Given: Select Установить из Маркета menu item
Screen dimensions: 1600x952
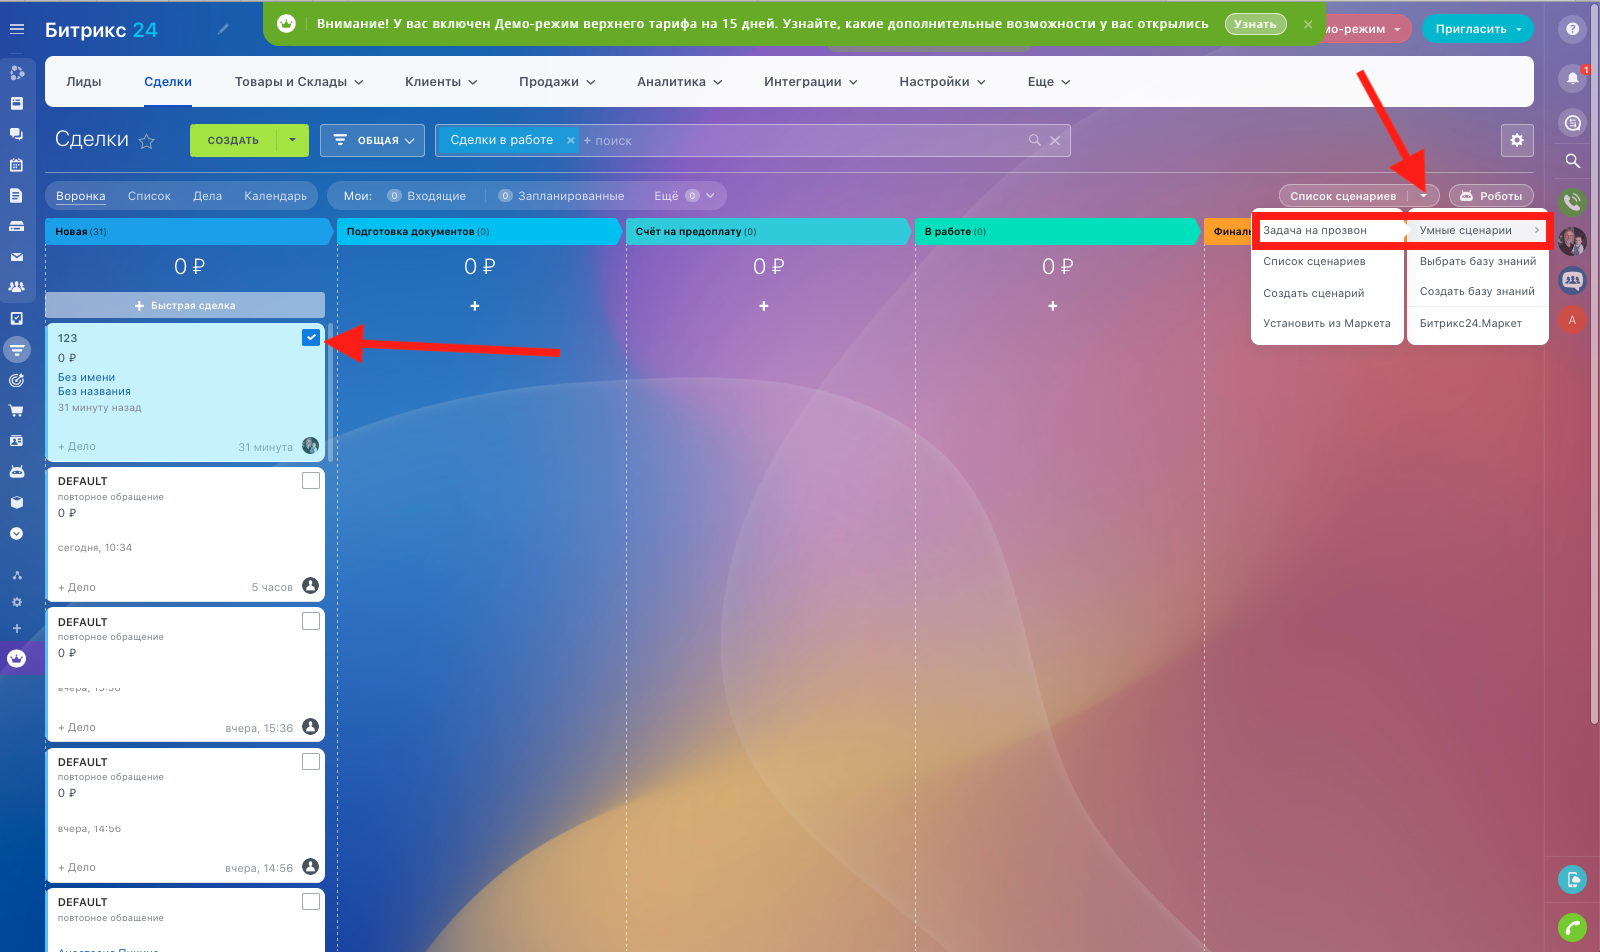Looking at the screenshot, I should click(x=1328, y=323).
